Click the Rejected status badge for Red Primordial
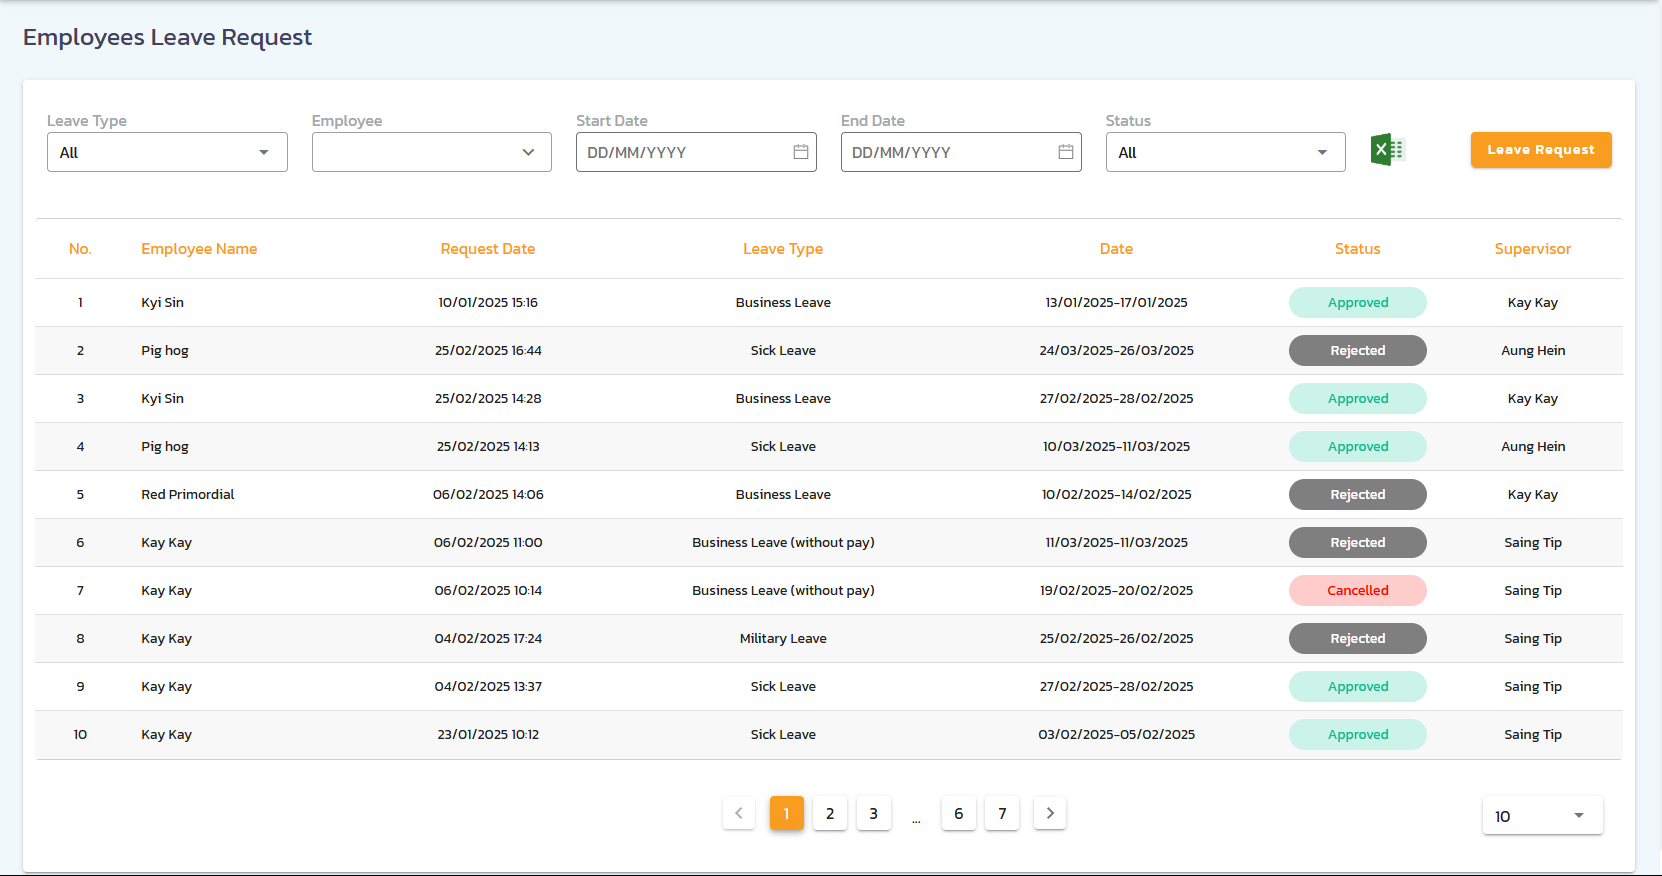Image resolution: width=1662 pixels, height=876 pixels. coord(1357,494)
